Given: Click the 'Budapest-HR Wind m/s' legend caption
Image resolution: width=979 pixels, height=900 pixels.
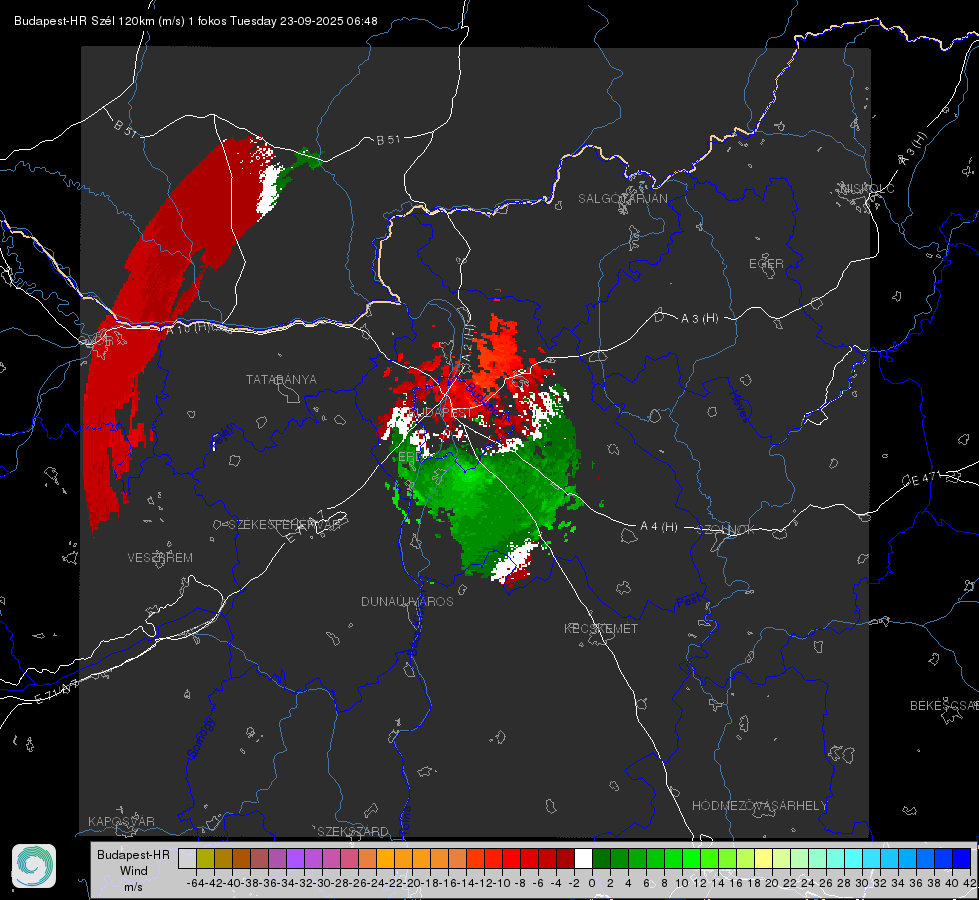Looking at the screenshot, I should click(x=133, y=871).
